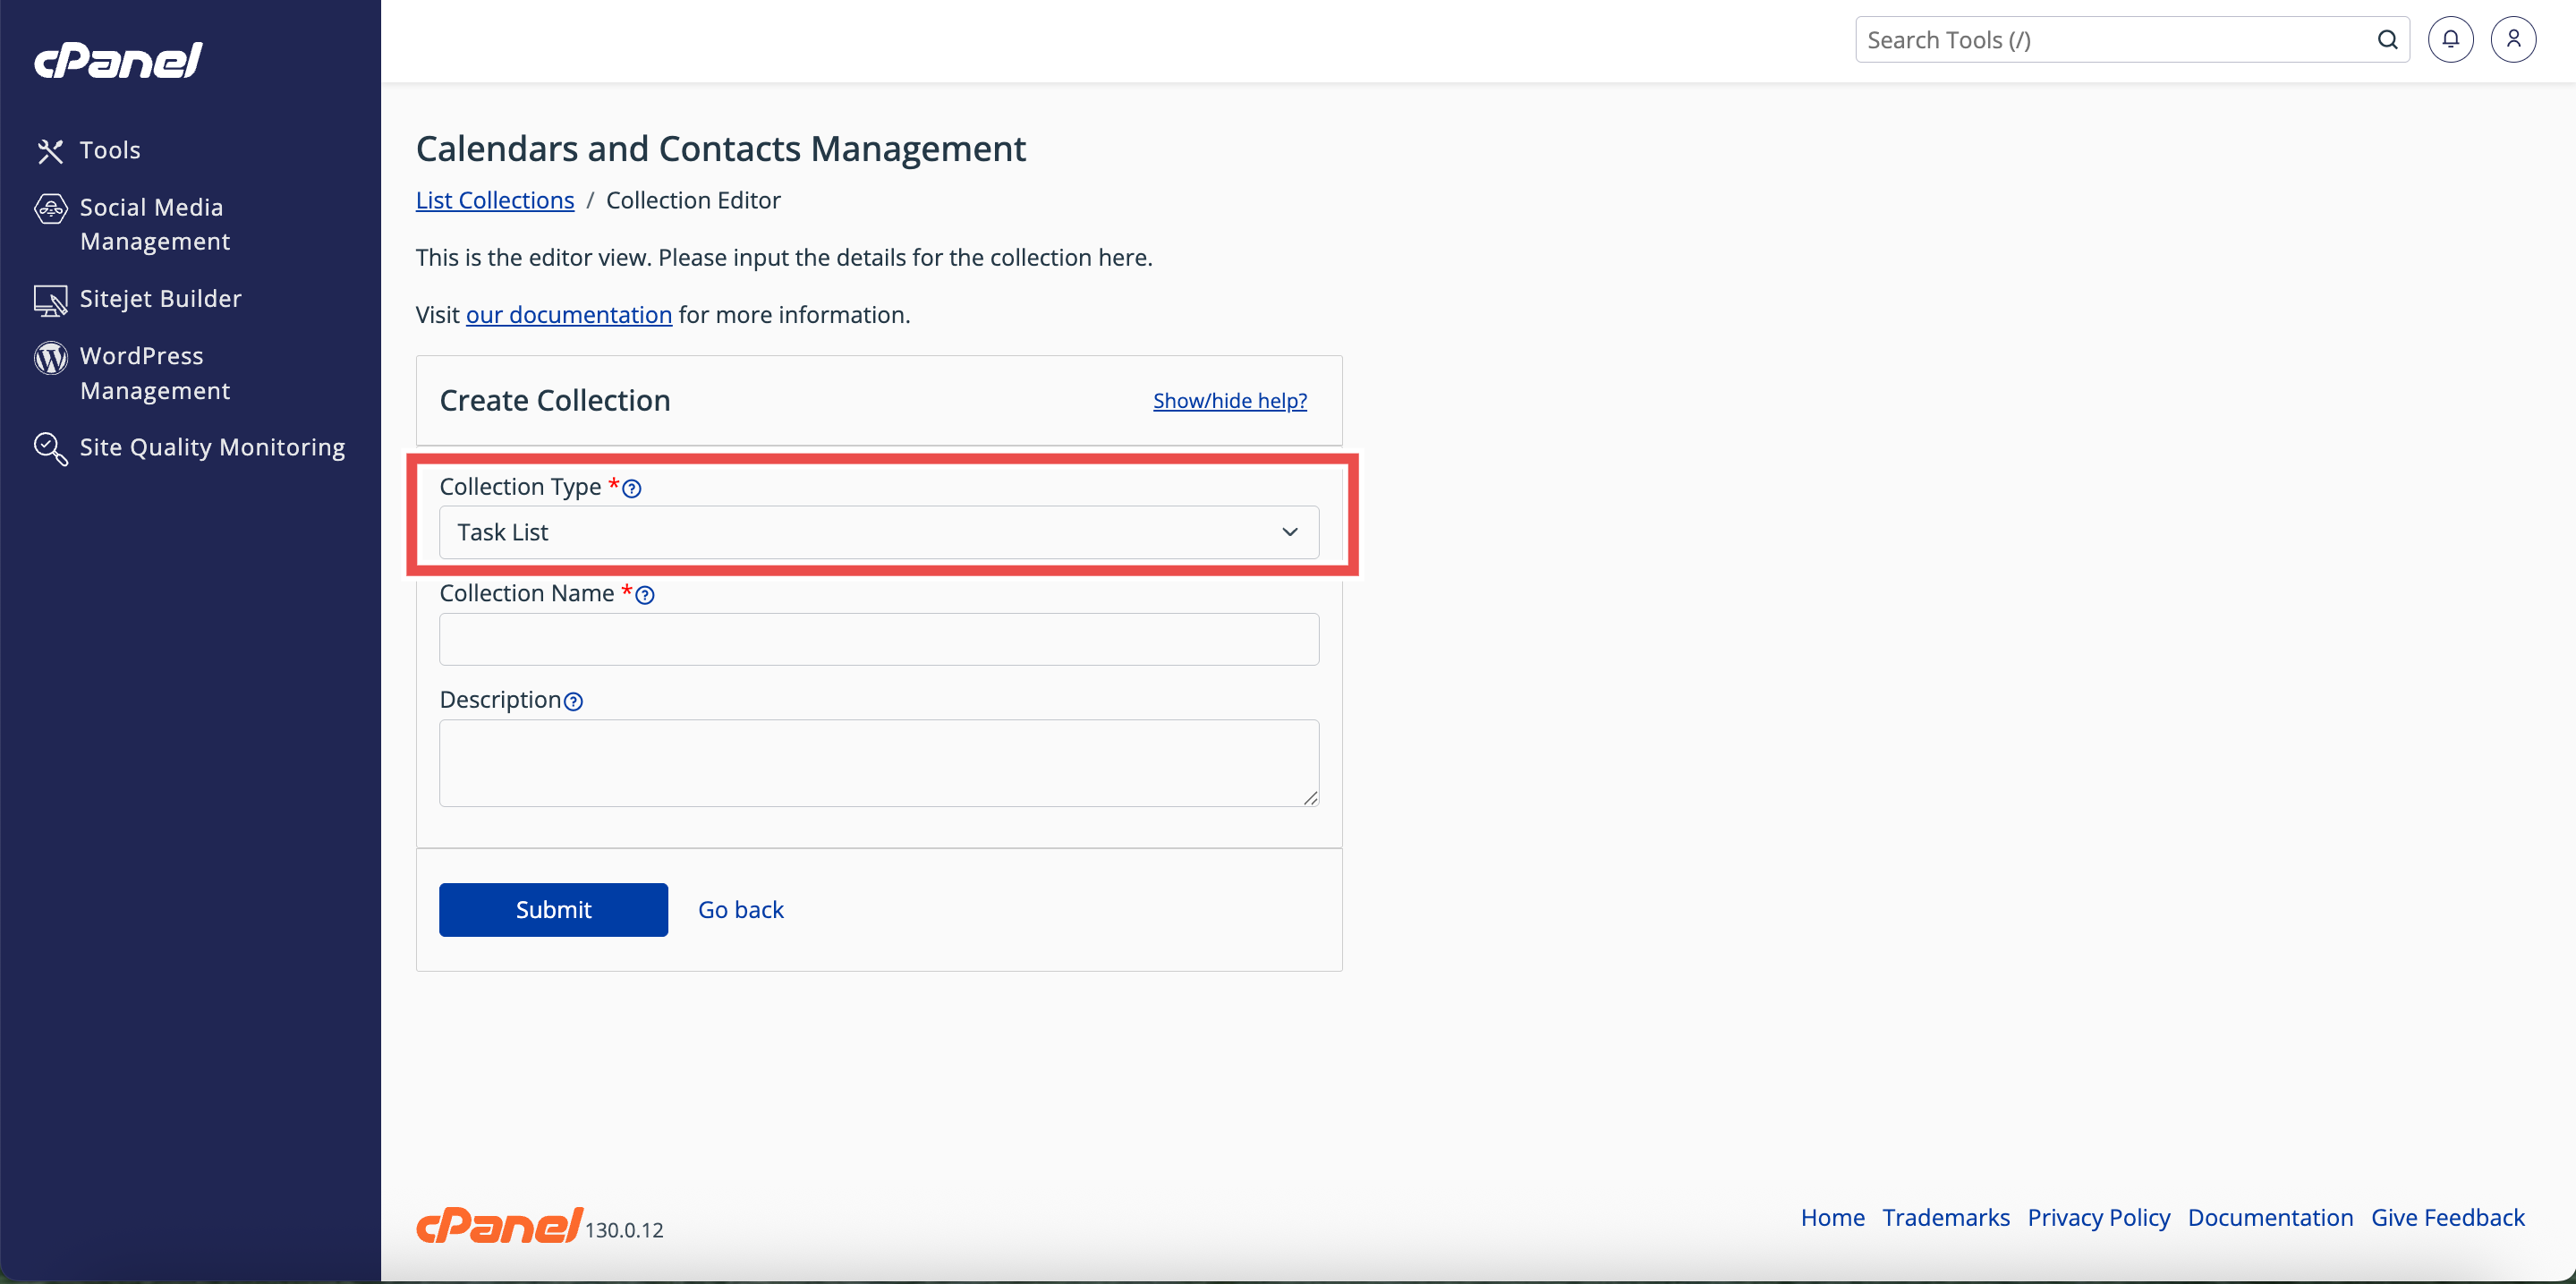Open the user account icon
This screenshot has height=1284, width=2576.
(2513, 40)
